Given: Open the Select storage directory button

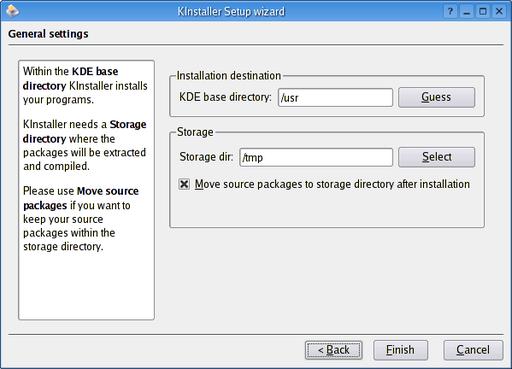Looking at the screenshot, I should 436,157.
